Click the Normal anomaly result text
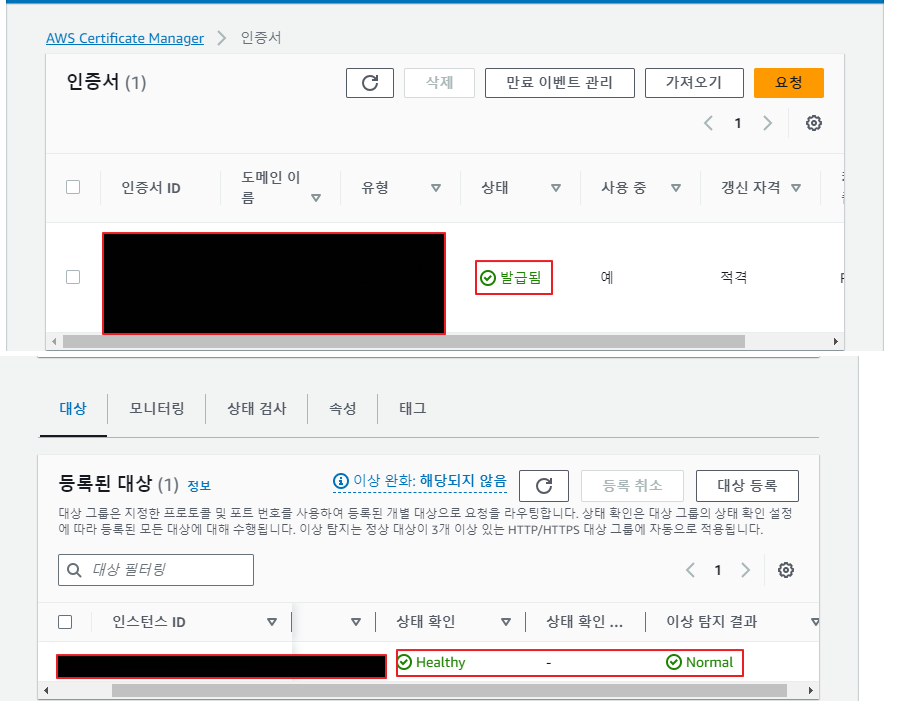 pyautogui.click(x=710, y=662)
